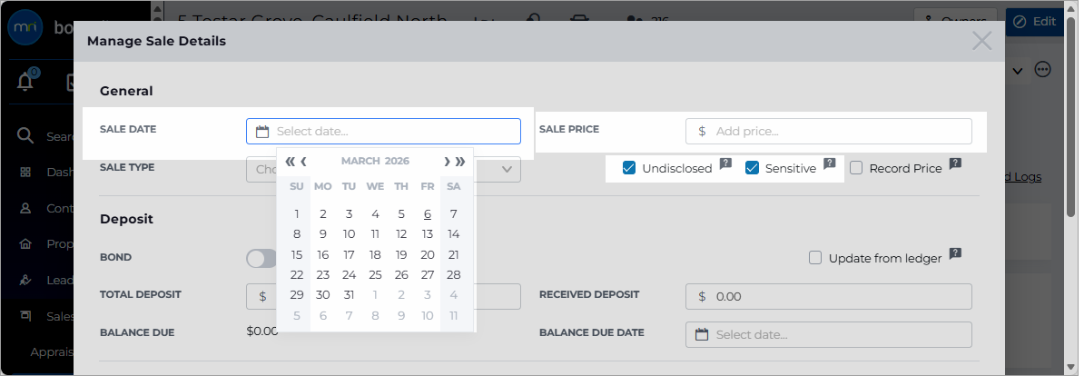The image size is (1080, 376).
Task: Click the Appraisals item in sidebar
Action: pyautogui.click(x=52, y=352)
